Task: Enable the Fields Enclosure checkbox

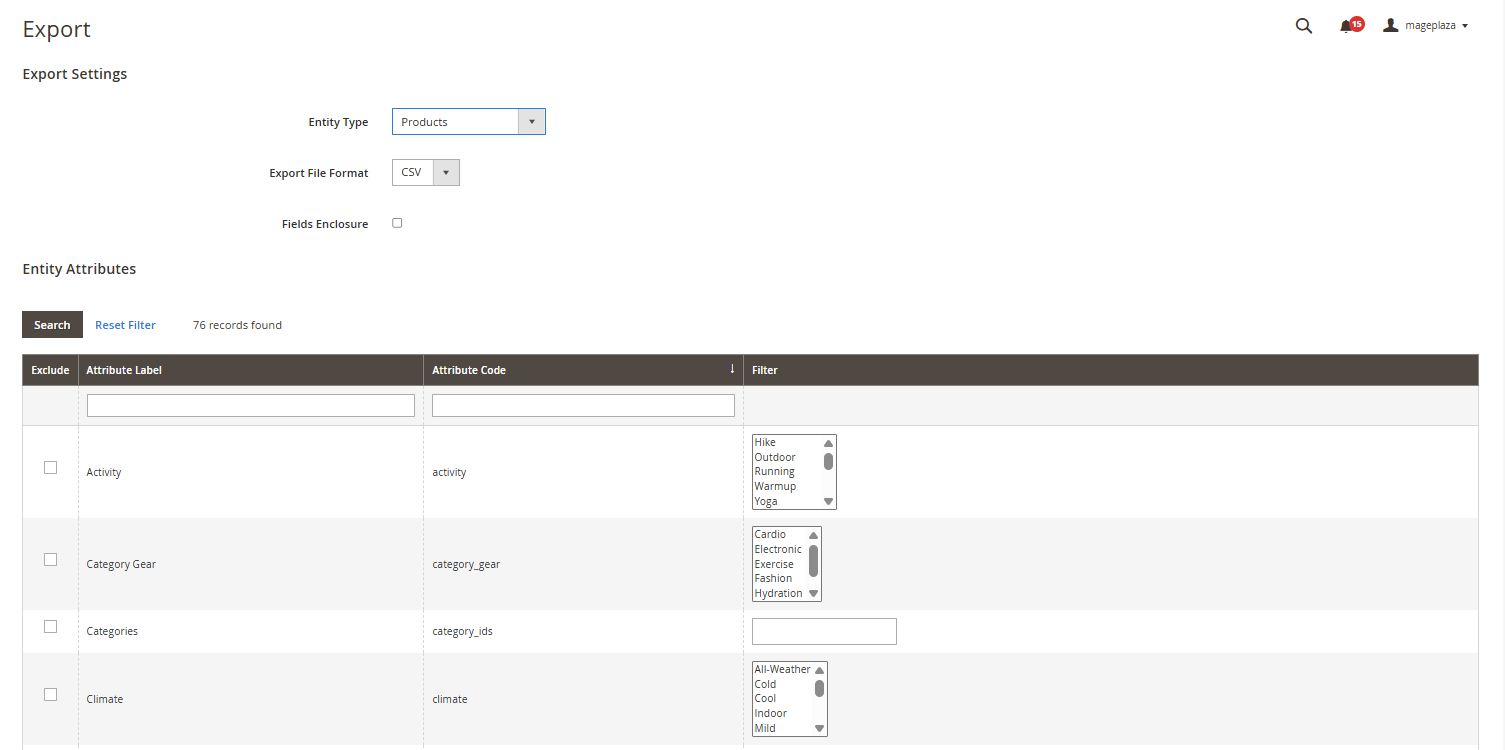Action: (397, 223)
